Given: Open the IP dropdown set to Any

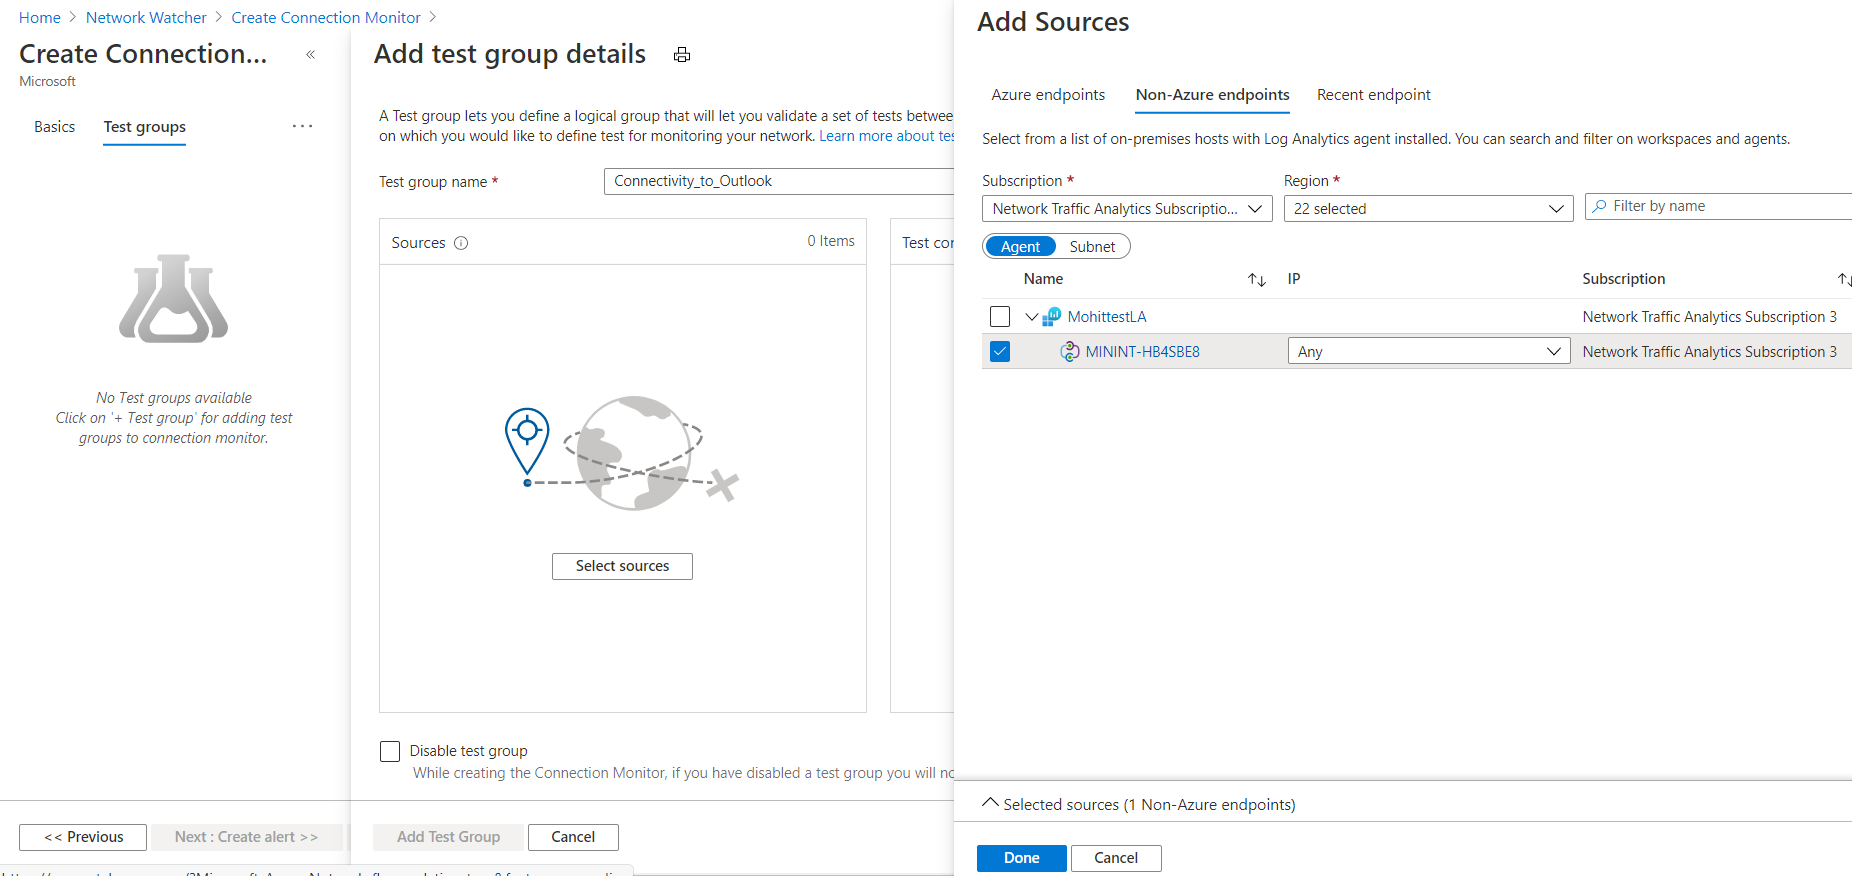Looking at the screenshot, I should coord(1428,352).
